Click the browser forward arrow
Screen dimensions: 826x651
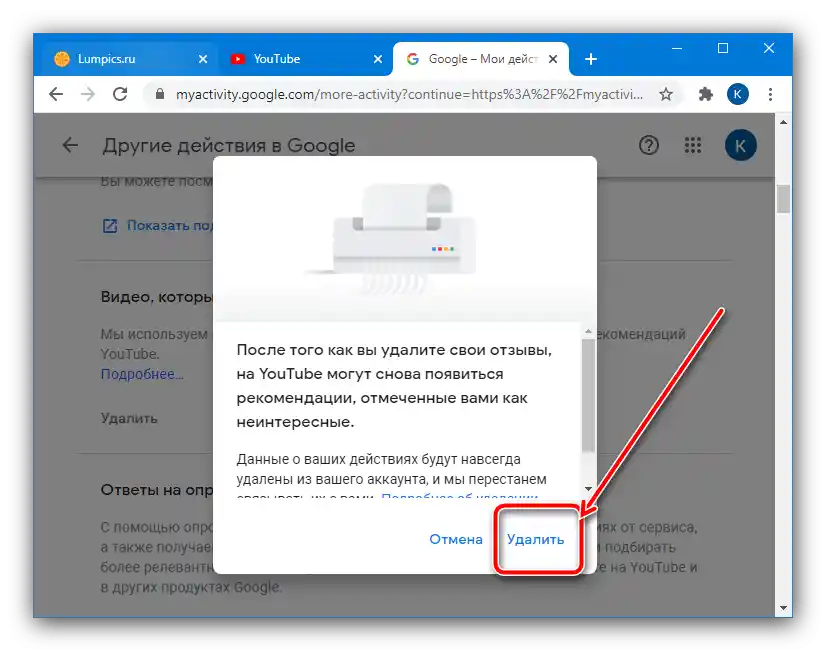(87, 94)
